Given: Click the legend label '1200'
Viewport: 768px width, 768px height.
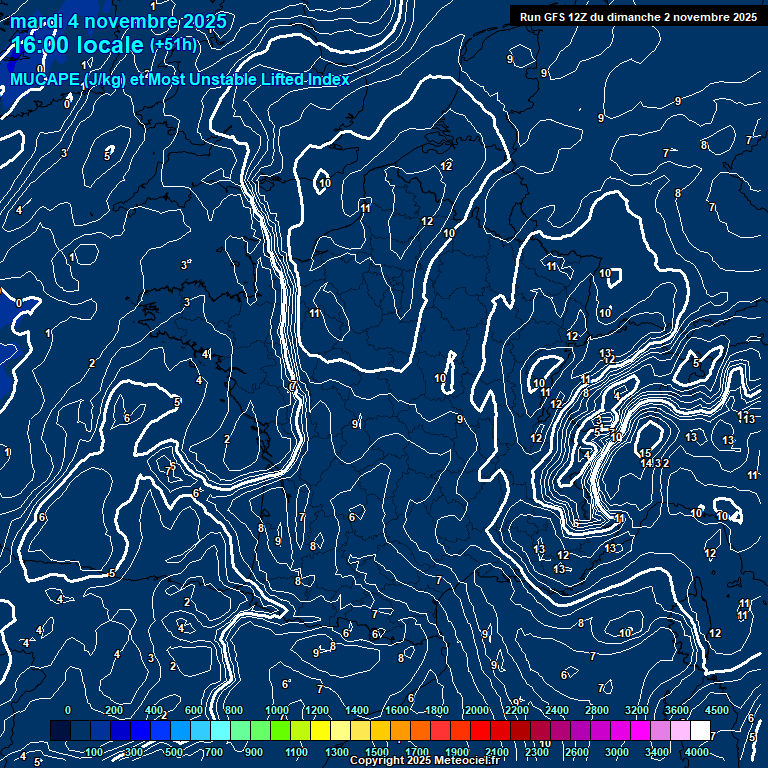Looking at the screenshot, I should tap(317, 710).
